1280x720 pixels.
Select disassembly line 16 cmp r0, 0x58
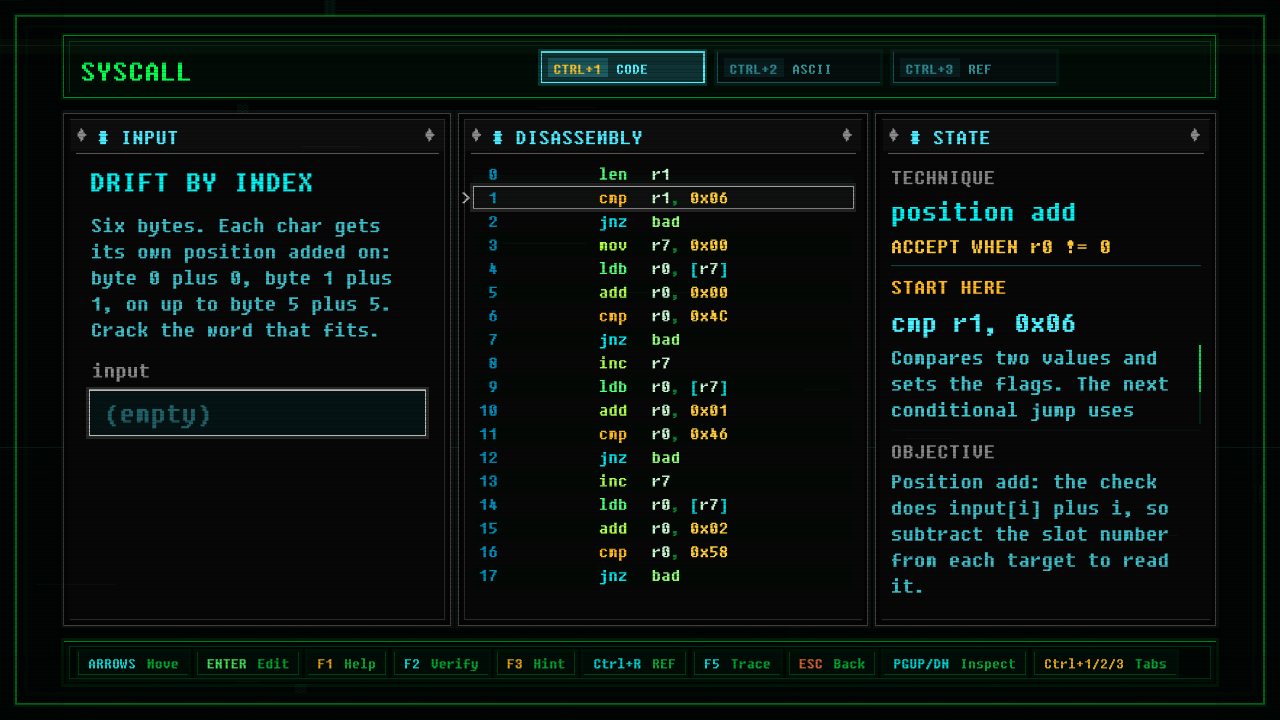coord(664,552)
